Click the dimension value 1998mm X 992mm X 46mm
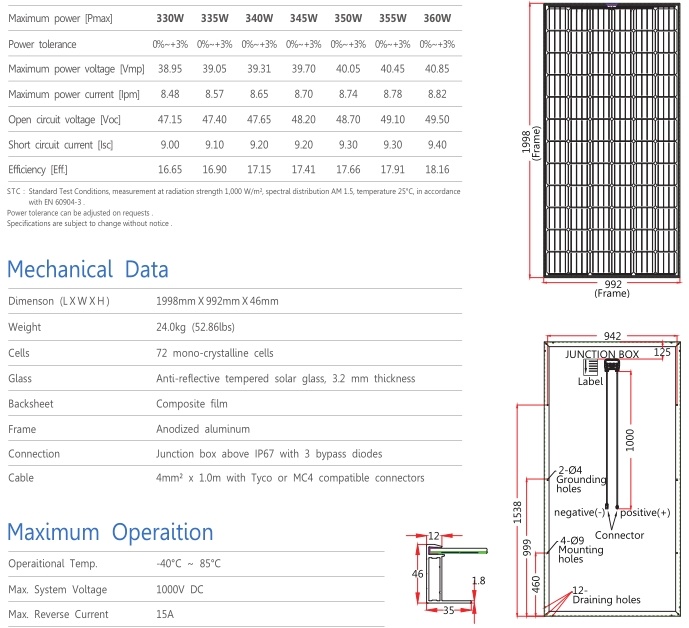The height and width of the screenshot is (628, 689). pyautogui.click(x=217, y=301)
